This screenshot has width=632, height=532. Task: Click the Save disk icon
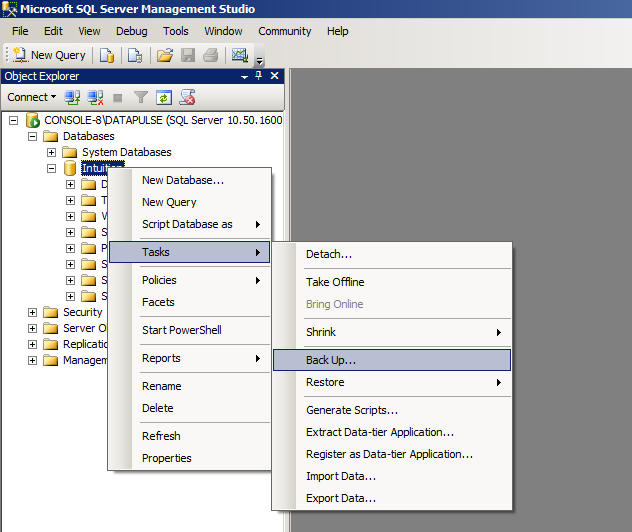coord(188,55)
